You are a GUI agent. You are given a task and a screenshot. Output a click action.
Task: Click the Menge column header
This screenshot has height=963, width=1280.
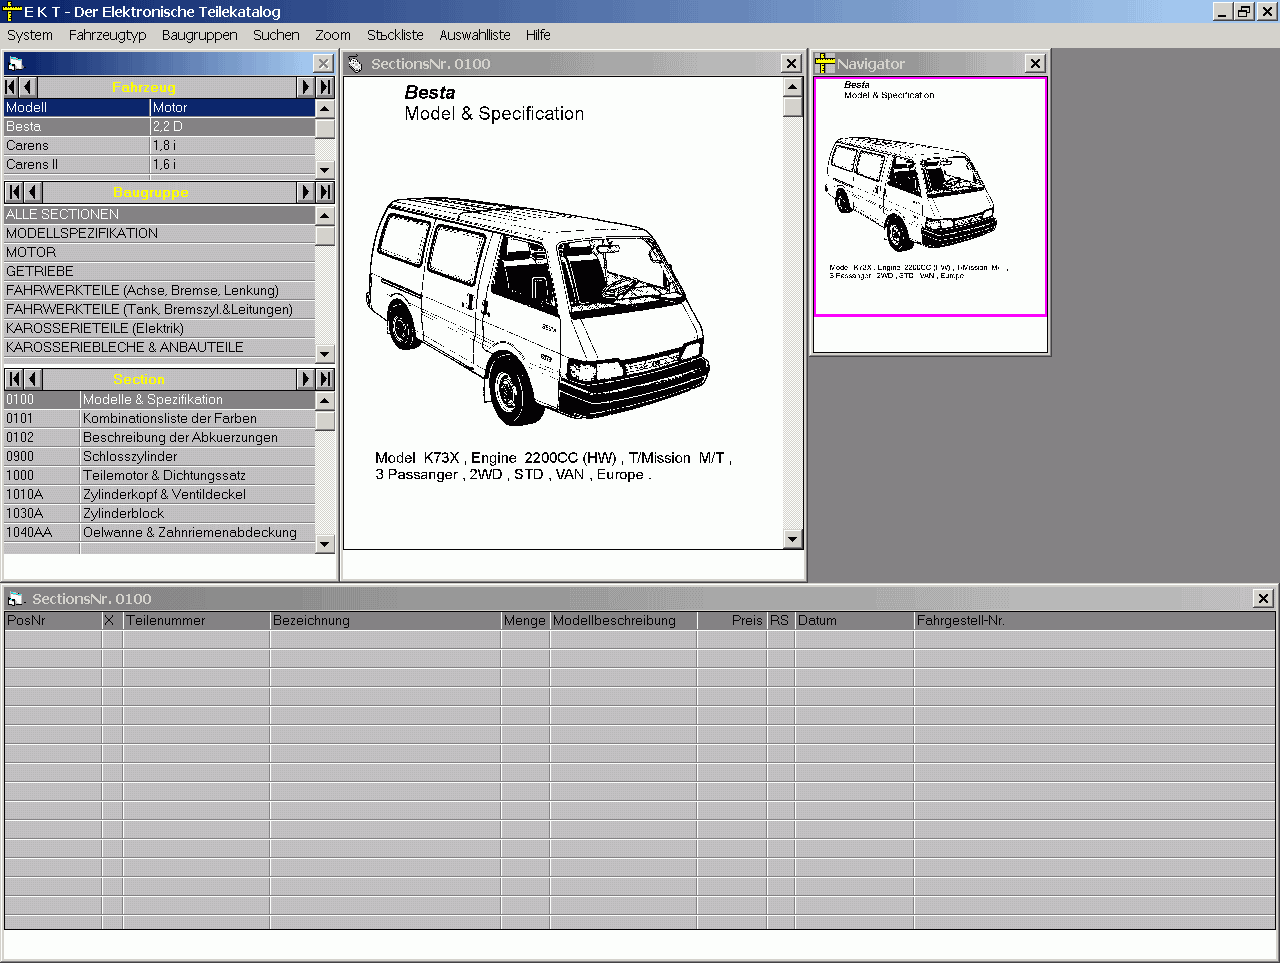(525, 621)
